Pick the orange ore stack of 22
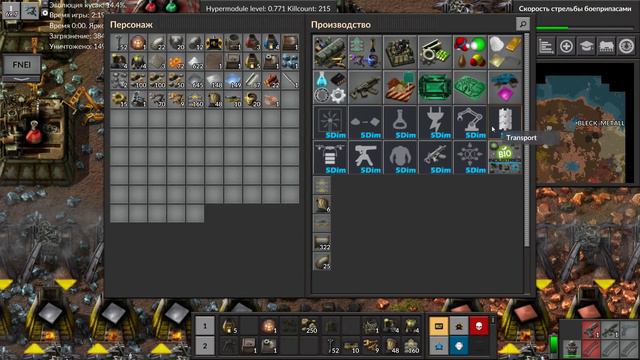Screen dimensions: 640x360 click(x=176, y=61)
